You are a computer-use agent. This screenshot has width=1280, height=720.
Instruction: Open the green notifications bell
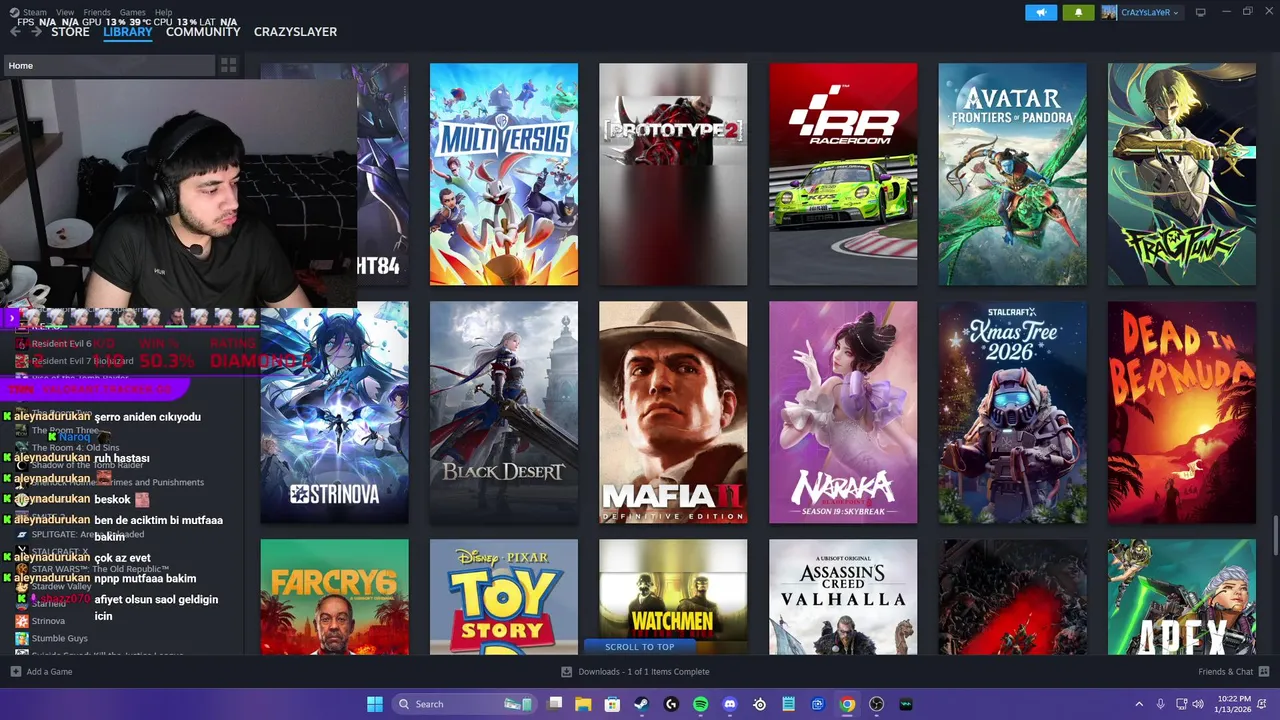pos(1078,13)
